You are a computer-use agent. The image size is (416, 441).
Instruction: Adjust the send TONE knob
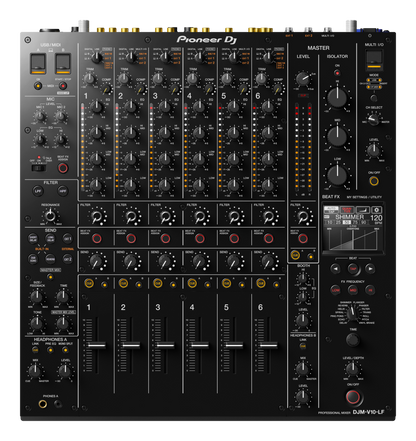37,323
